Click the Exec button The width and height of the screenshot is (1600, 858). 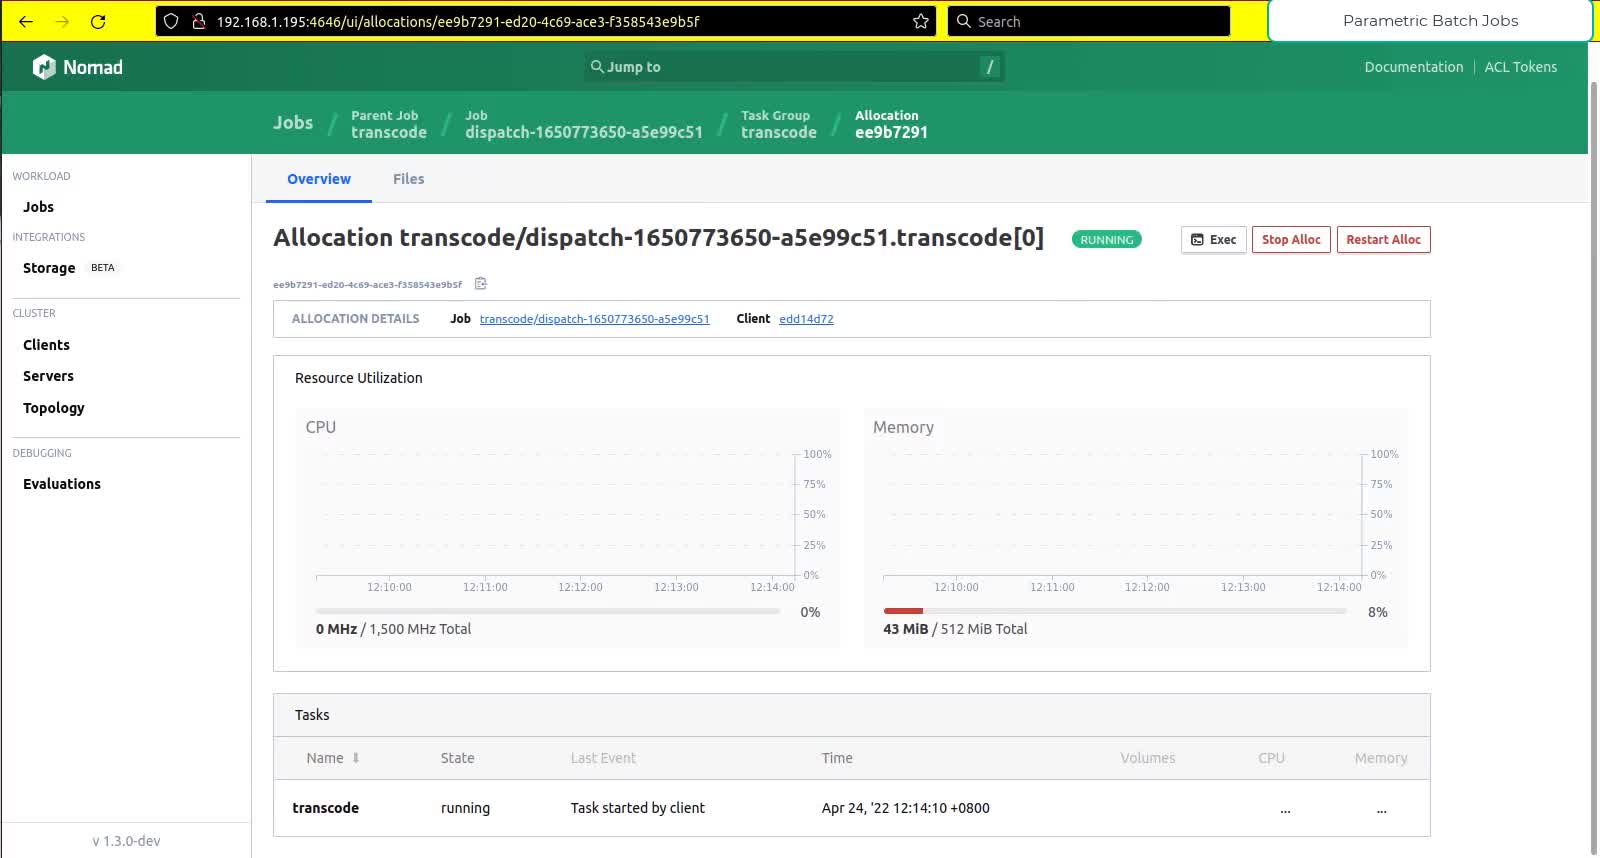click(x=1214, y=240)
